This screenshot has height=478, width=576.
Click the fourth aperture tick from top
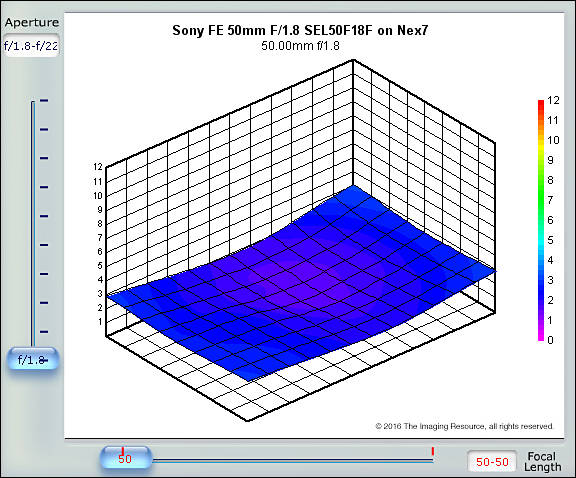44,187
